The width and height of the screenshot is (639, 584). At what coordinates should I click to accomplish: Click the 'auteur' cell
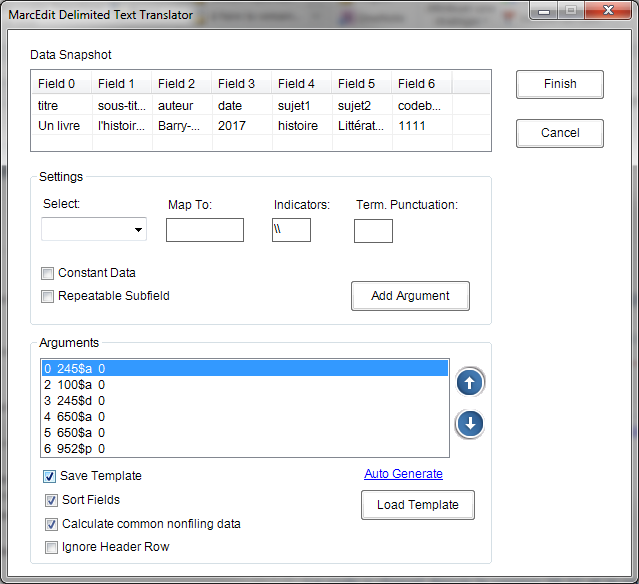point(181,106)
